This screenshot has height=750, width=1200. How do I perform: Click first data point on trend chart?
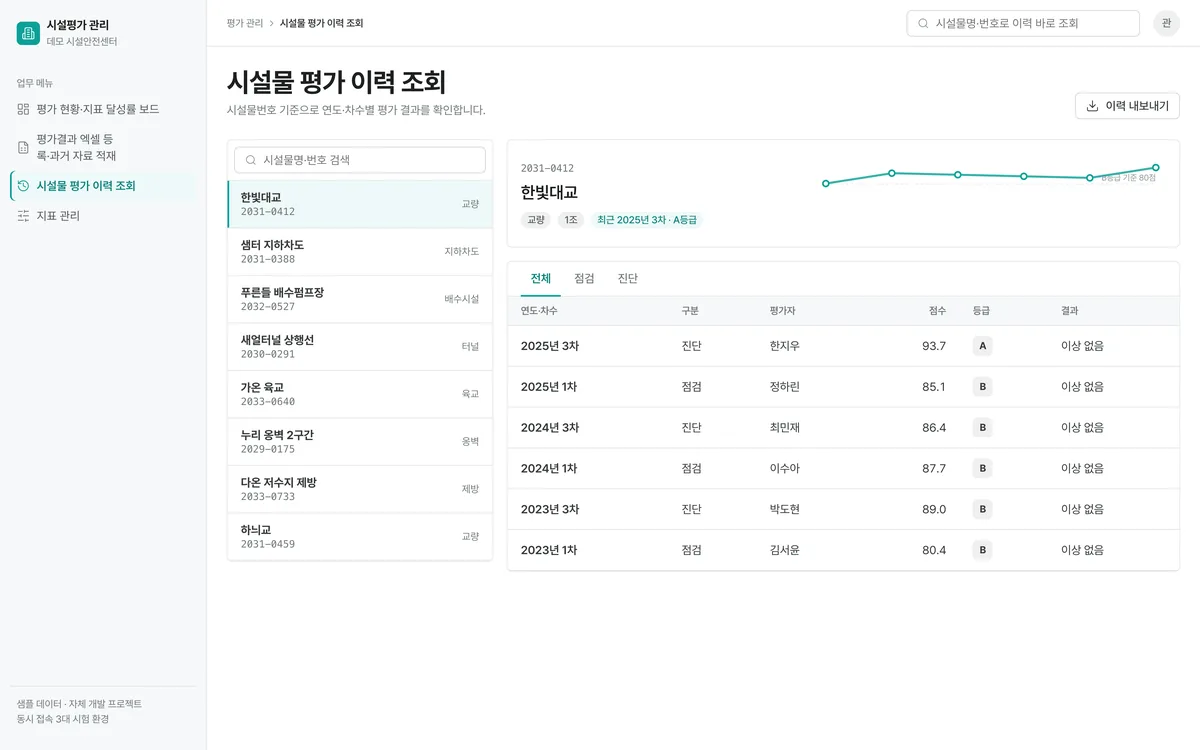[825, 183]
